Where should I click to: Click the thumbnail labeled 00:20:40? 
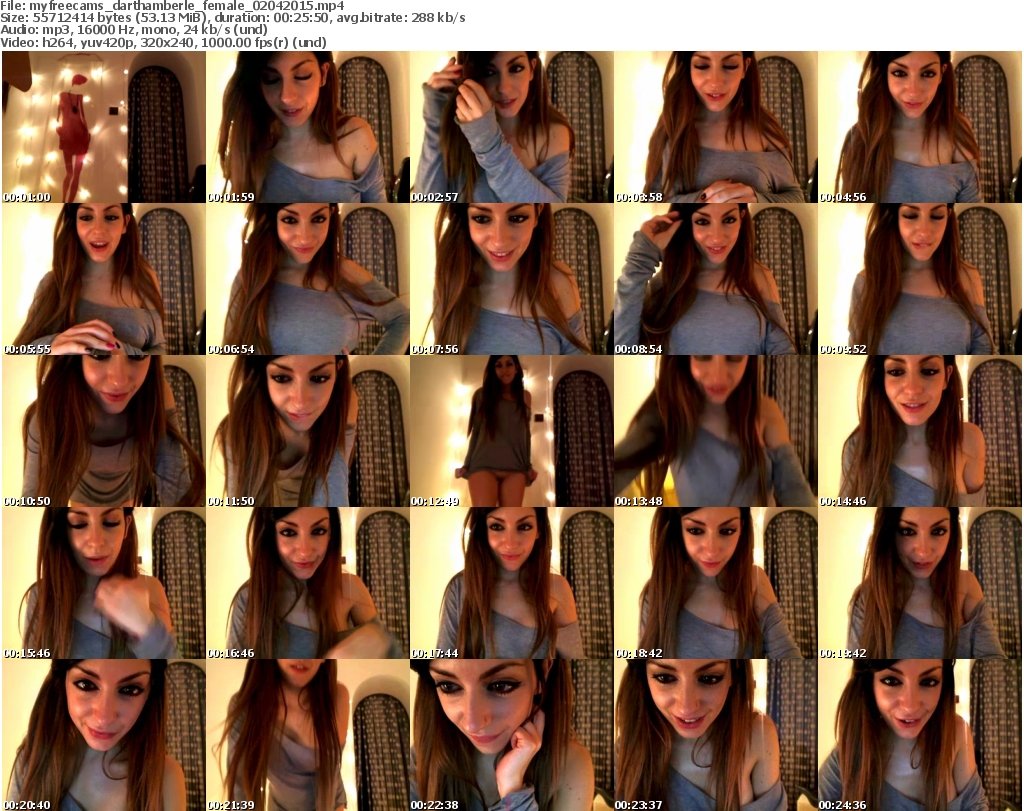click(x=104, y=735)
